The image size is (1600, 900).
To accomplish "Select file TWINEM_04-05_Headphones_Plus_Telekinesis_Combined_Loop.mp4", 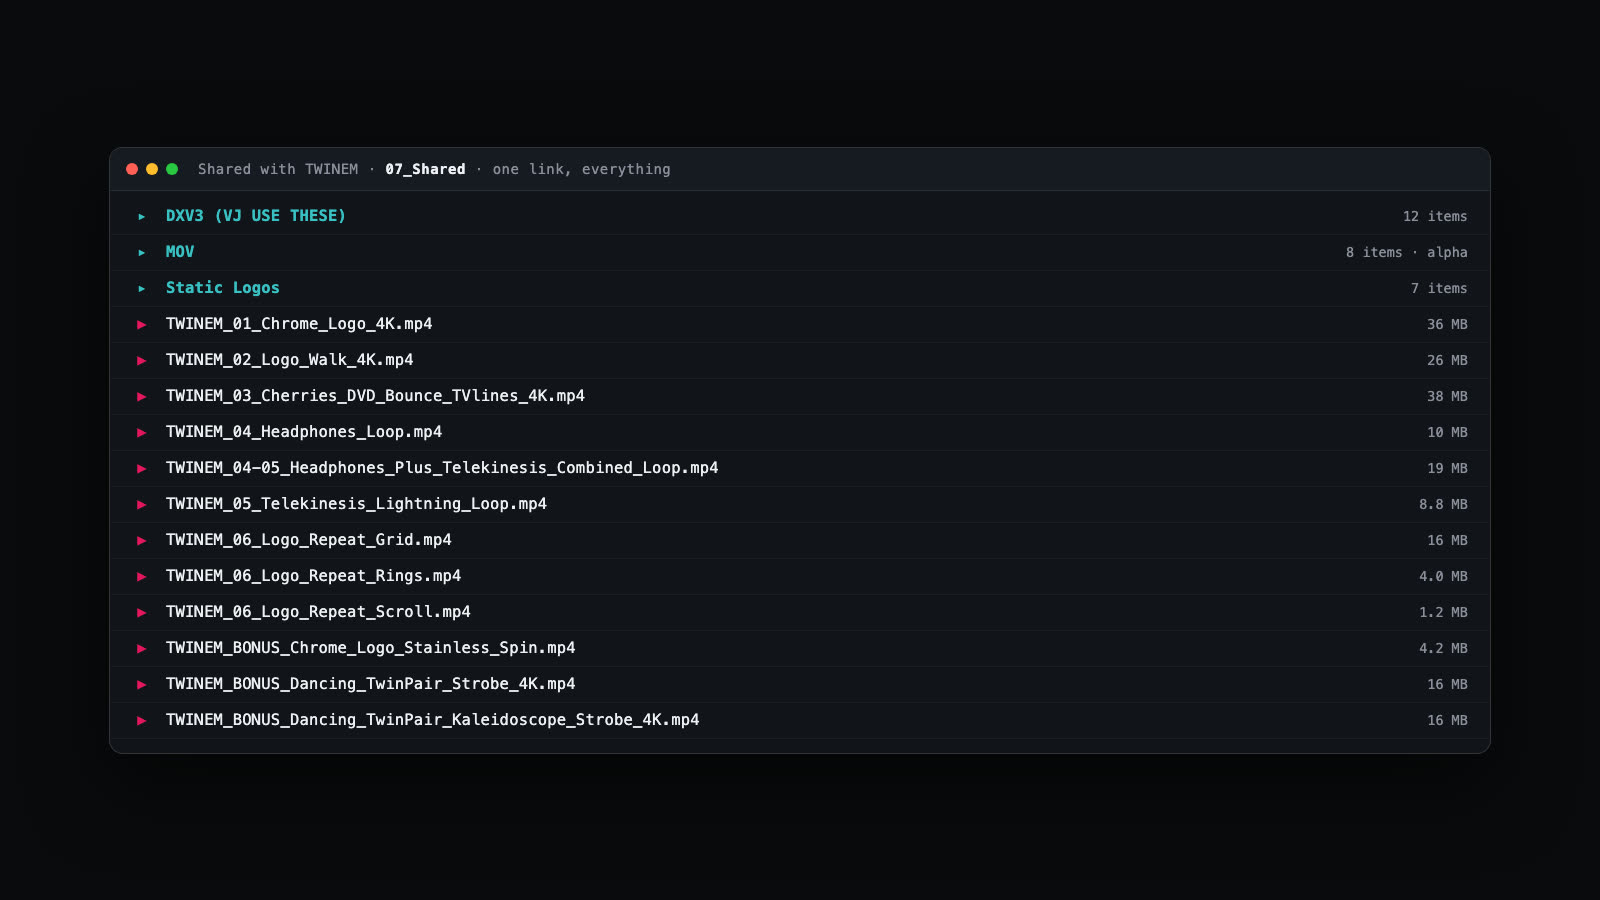I will tap(442, 468).
